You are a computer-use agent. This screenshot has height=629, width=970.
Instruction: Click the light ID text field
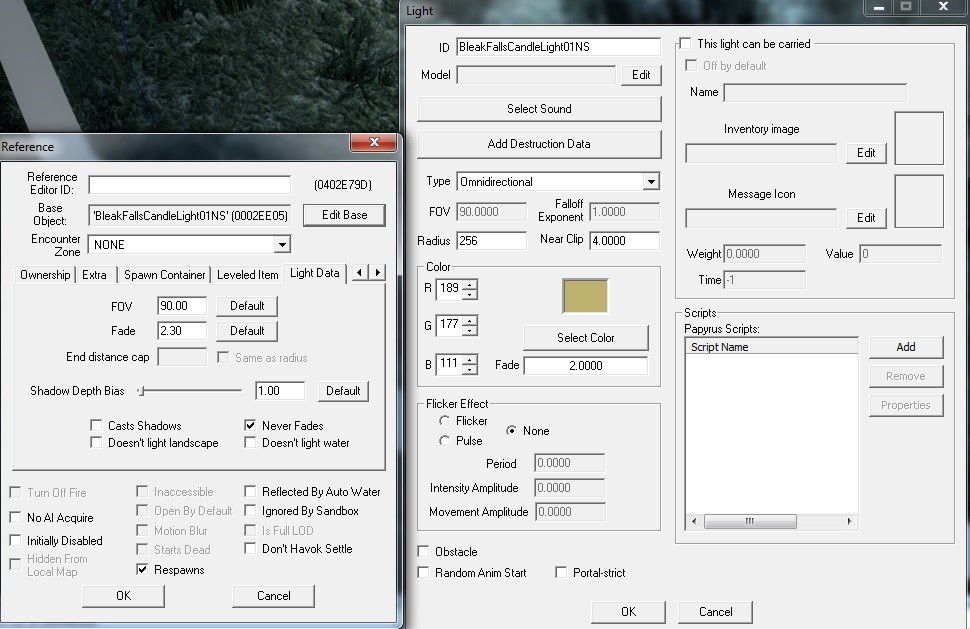[558, 47]
